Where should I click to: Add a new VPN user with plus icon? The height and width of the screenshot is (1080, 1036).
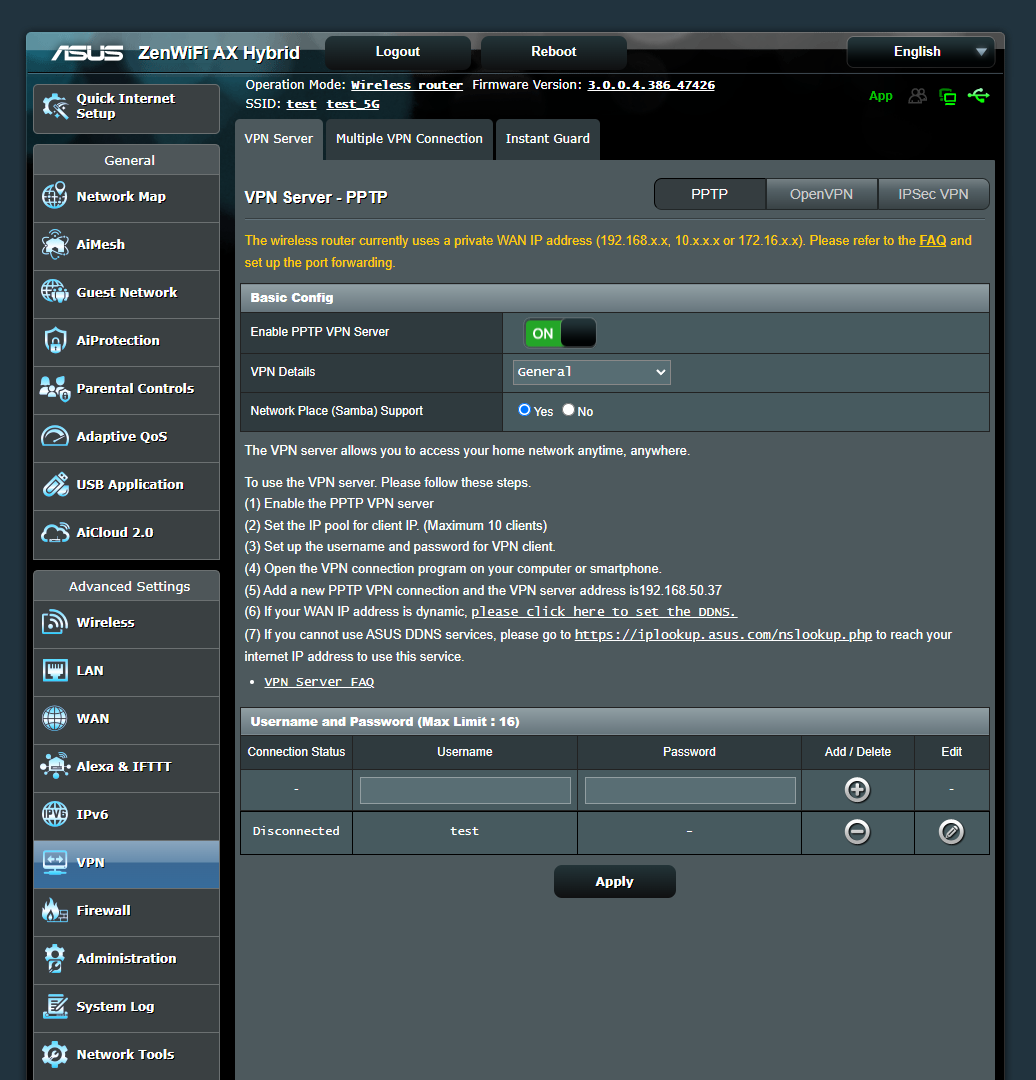(857, 789)
